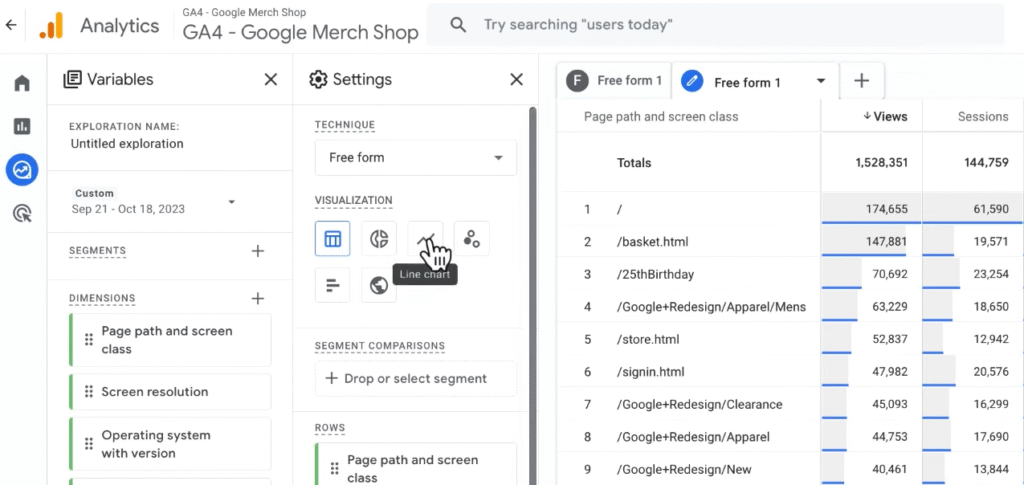Add a new dimension with plus icon

pyautogui.click(x=258, y=298)
